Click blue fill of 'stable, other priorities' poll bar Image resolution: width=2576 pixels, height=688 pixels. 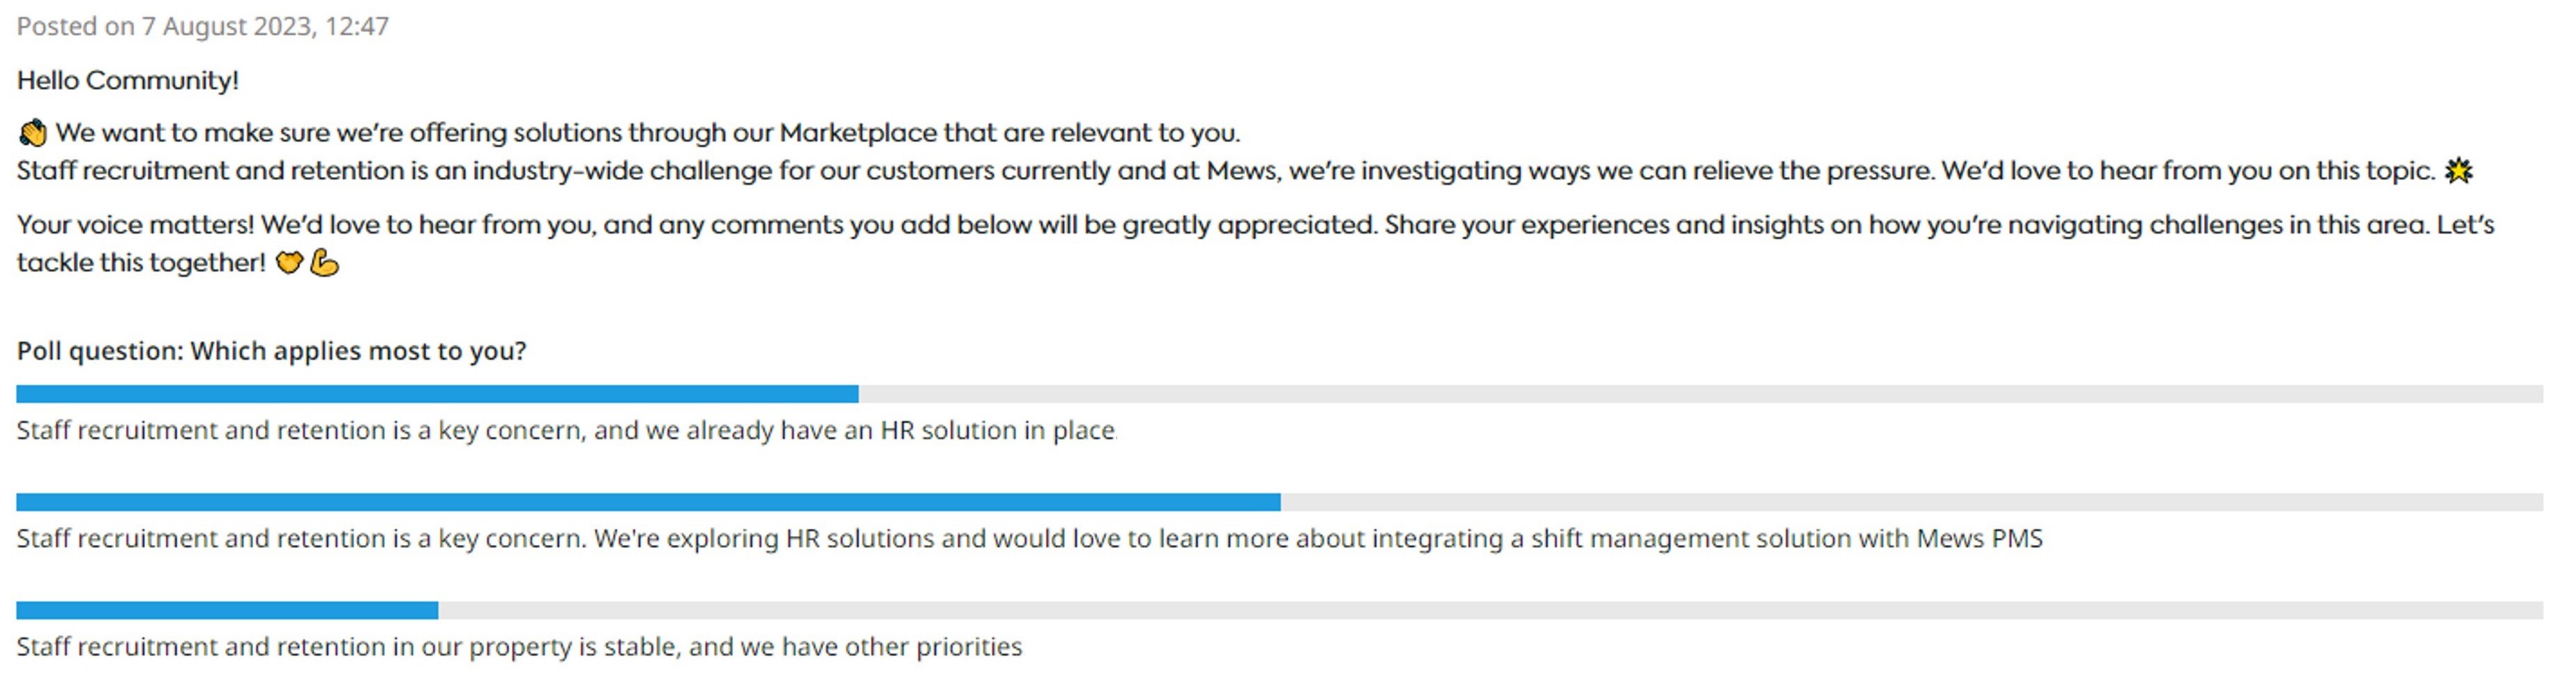coord(226,610)
